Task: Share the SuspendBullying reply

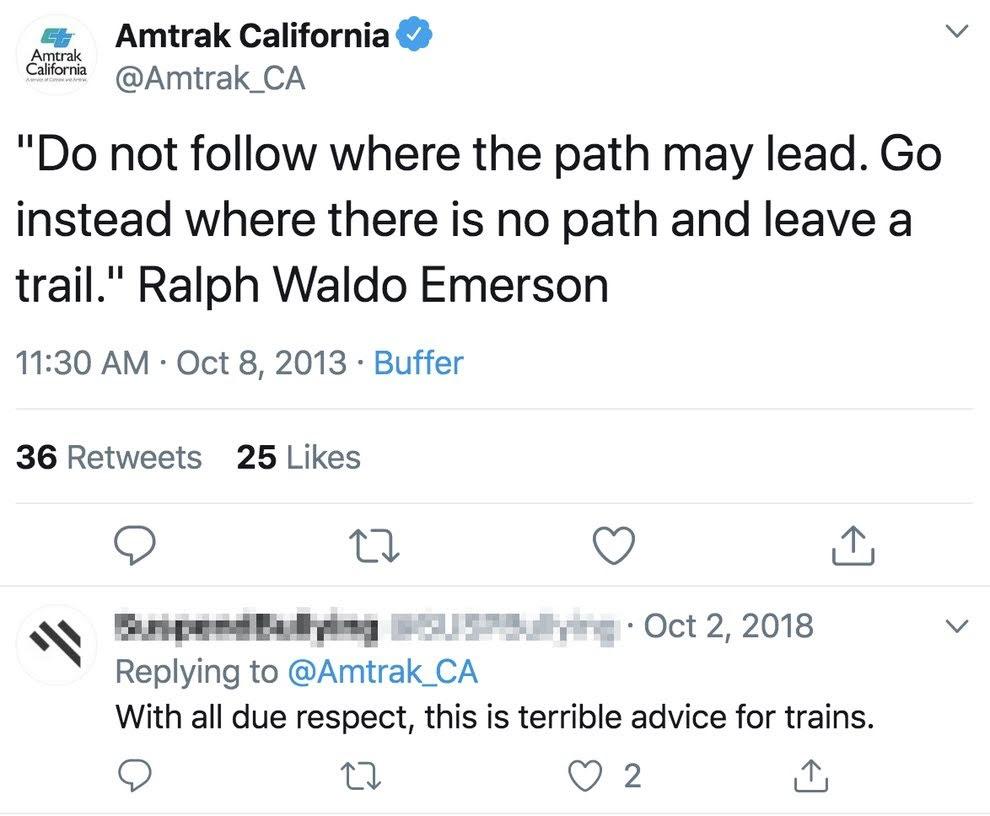Action: (812, 775)
